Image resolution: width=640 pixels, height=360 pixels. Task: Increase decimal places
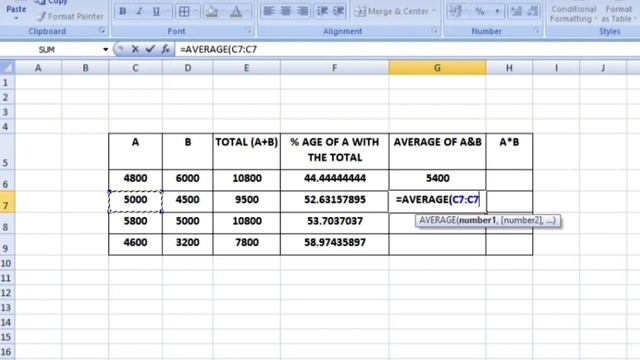click(517, 11)
